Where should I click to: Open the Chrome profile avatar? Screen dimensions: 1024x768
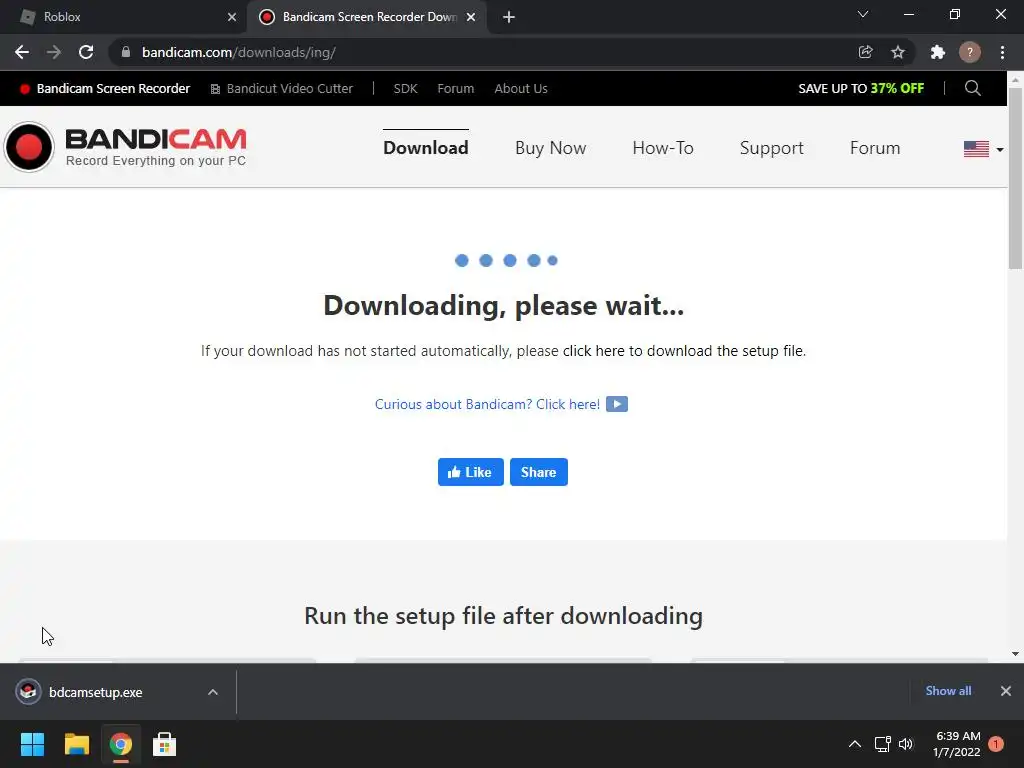970,52
